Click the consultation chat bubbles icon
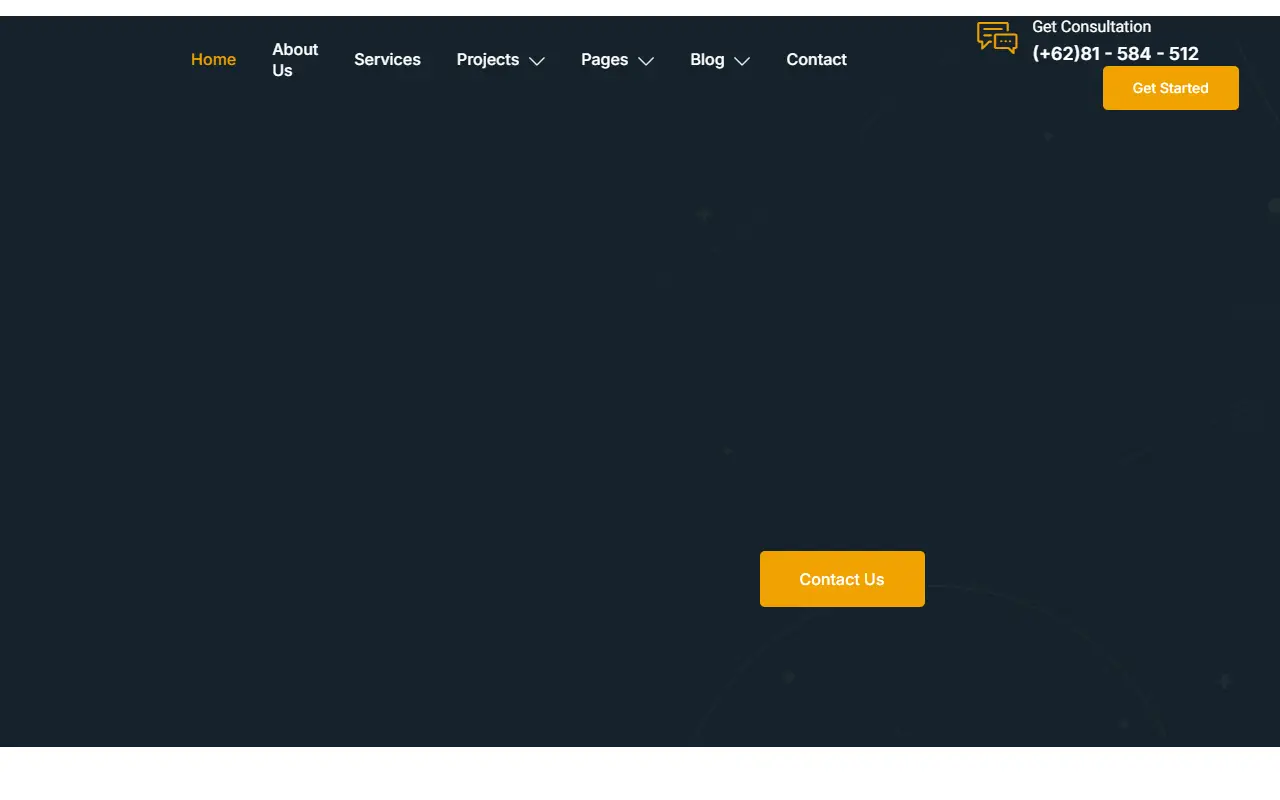This screenshot has width=1280, height=800. coord(997,38)
